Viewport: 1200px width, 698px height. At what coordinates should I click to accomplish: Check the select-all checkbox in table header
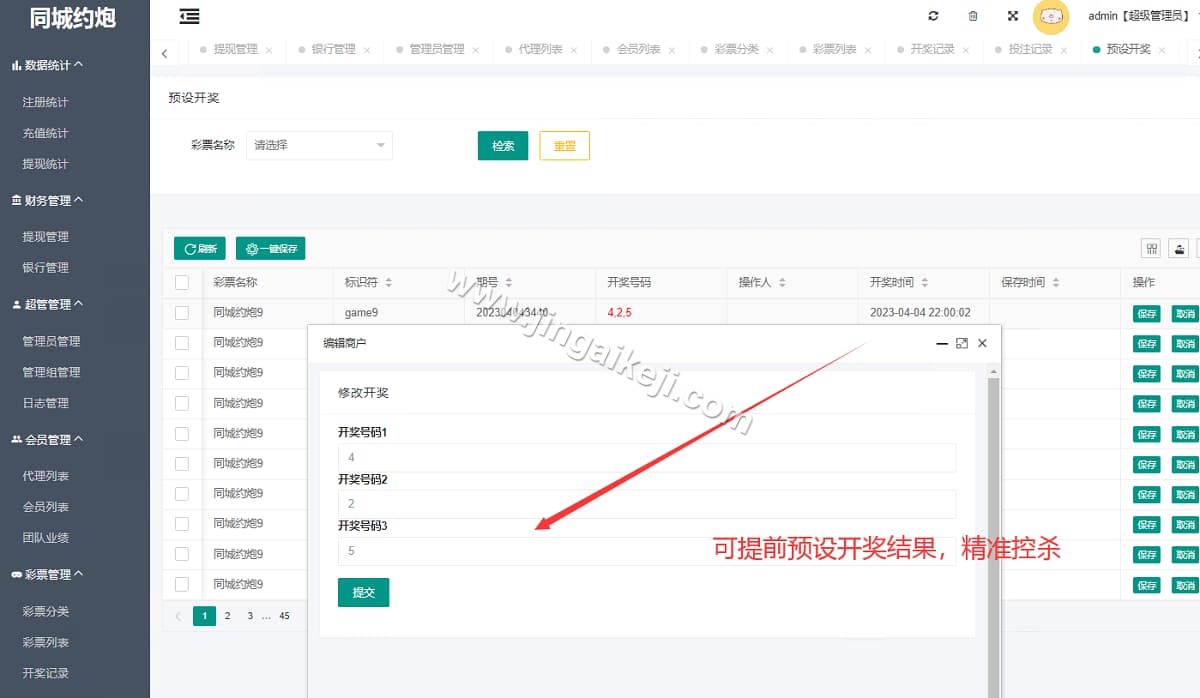182,282
